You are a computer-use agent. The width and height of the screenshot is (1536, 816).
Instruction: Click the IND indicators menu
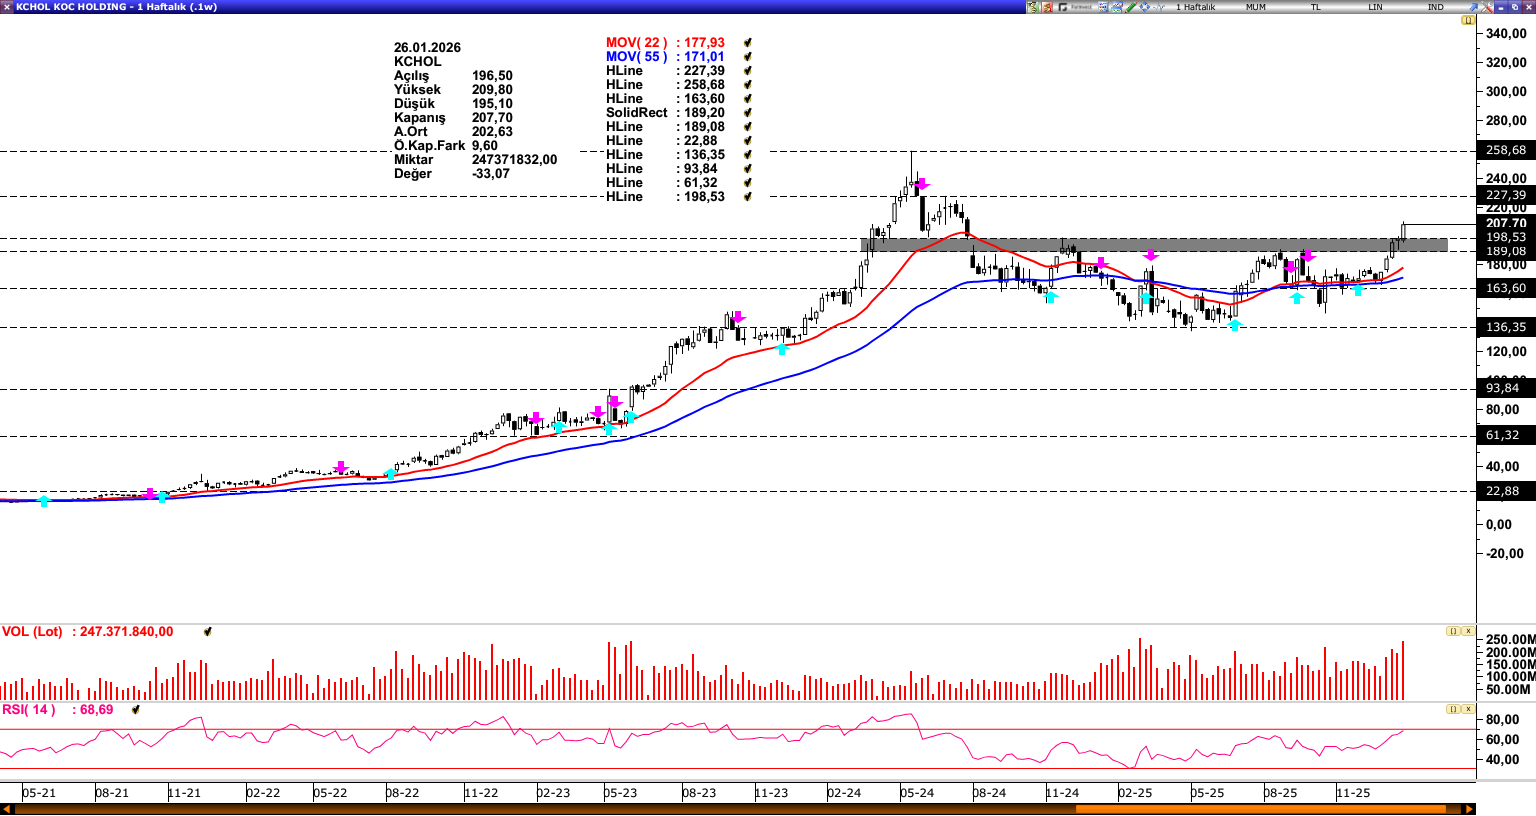pyautogui.click(x=1435, y=7)
